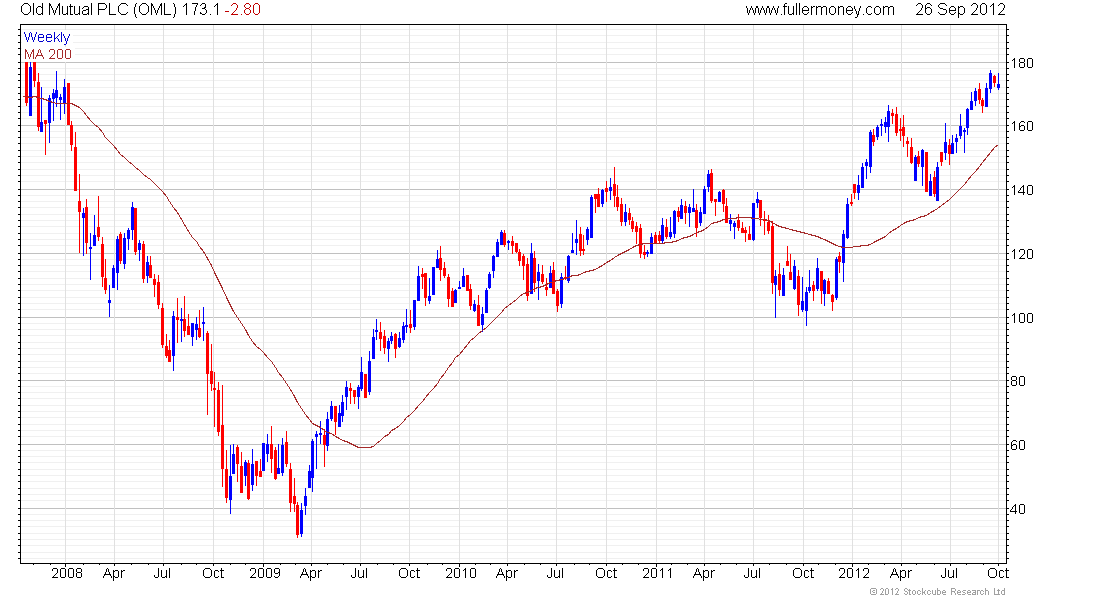This screenshot has width=1100, height=600.
Task: Click the Old Mutual PLC (OML) chart title
Action: point(98,10)
